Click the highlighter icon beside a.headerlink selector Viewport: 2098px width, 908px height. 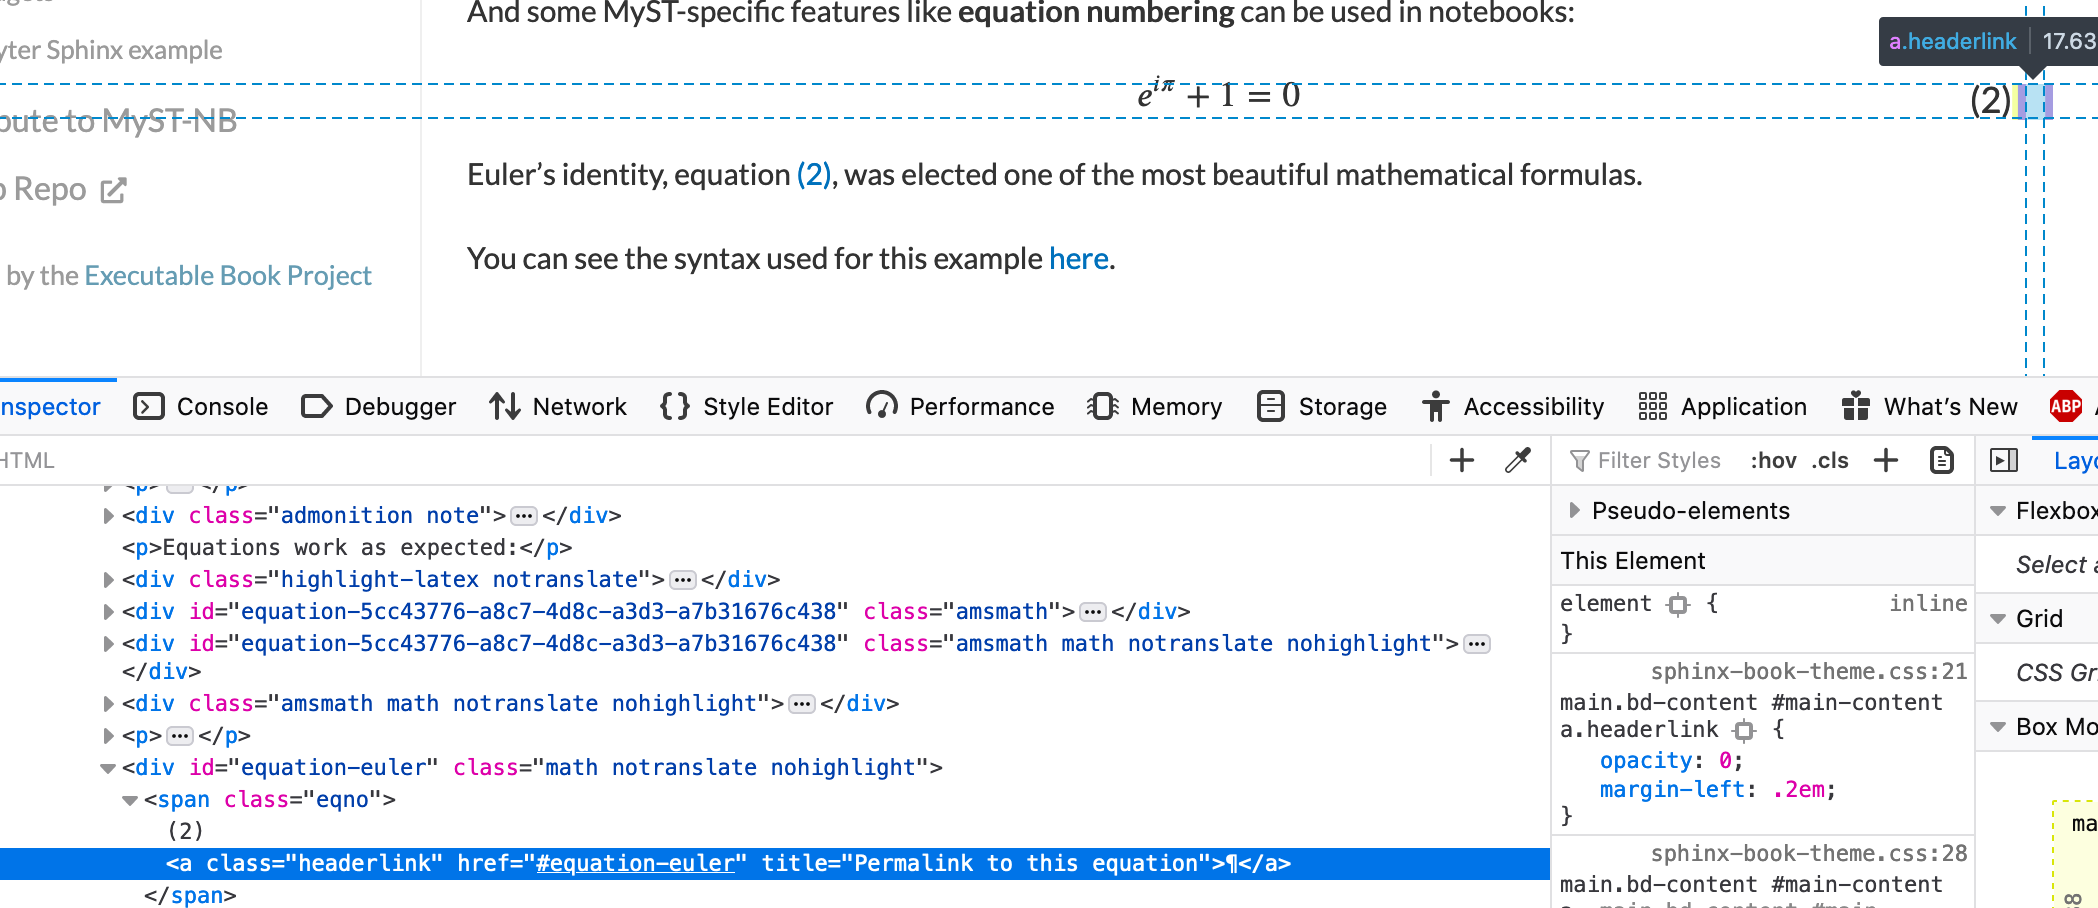tap(1746, 730)
